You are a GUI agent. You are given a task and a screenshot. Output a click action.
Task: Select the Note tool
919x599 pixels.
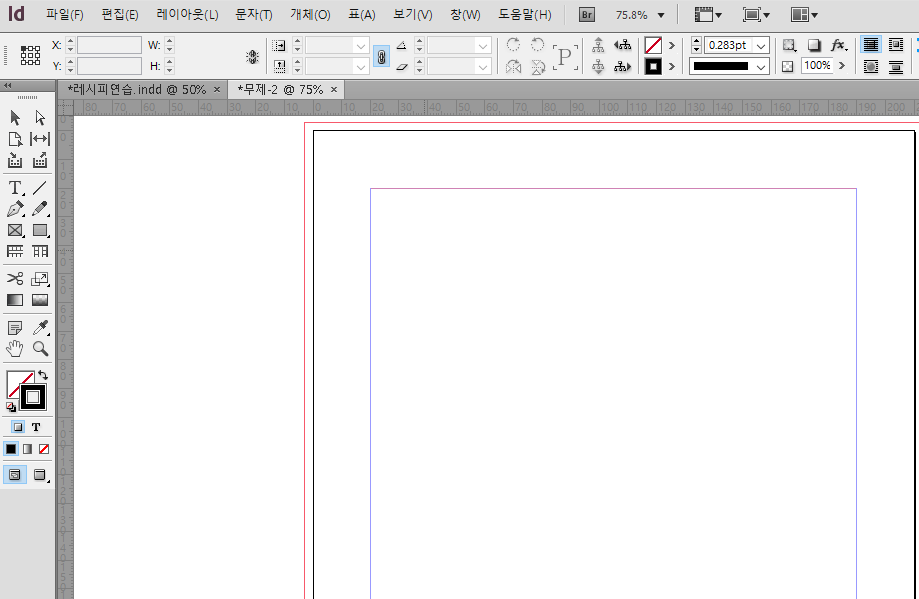pyautogui.click(x=15, y=328)
